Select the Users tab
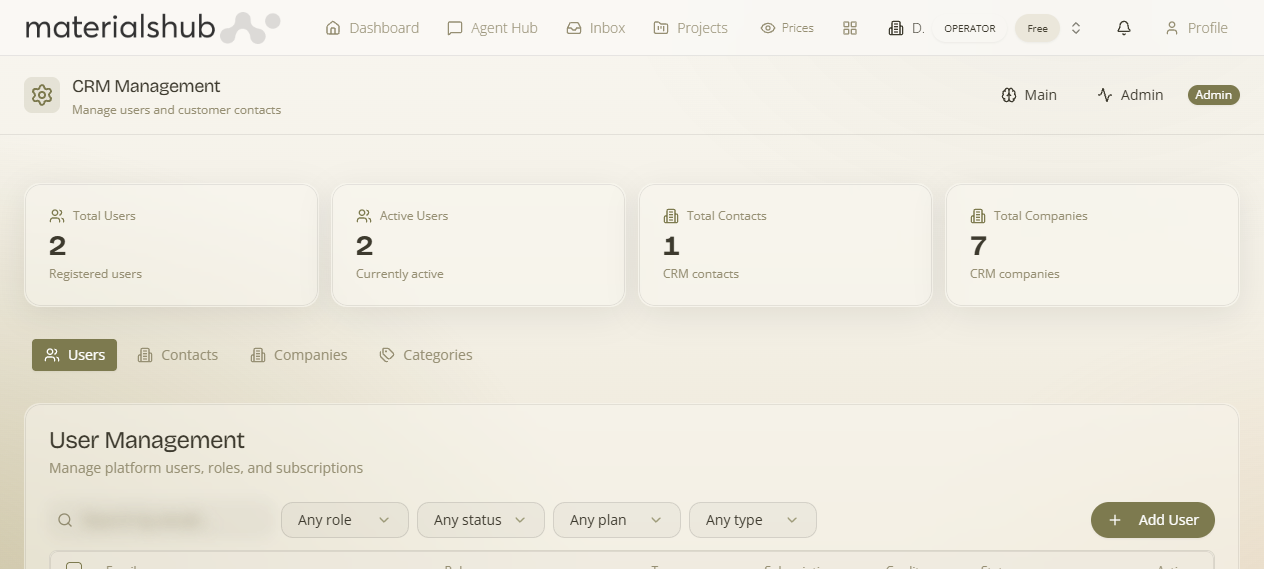 coord(74,355)
